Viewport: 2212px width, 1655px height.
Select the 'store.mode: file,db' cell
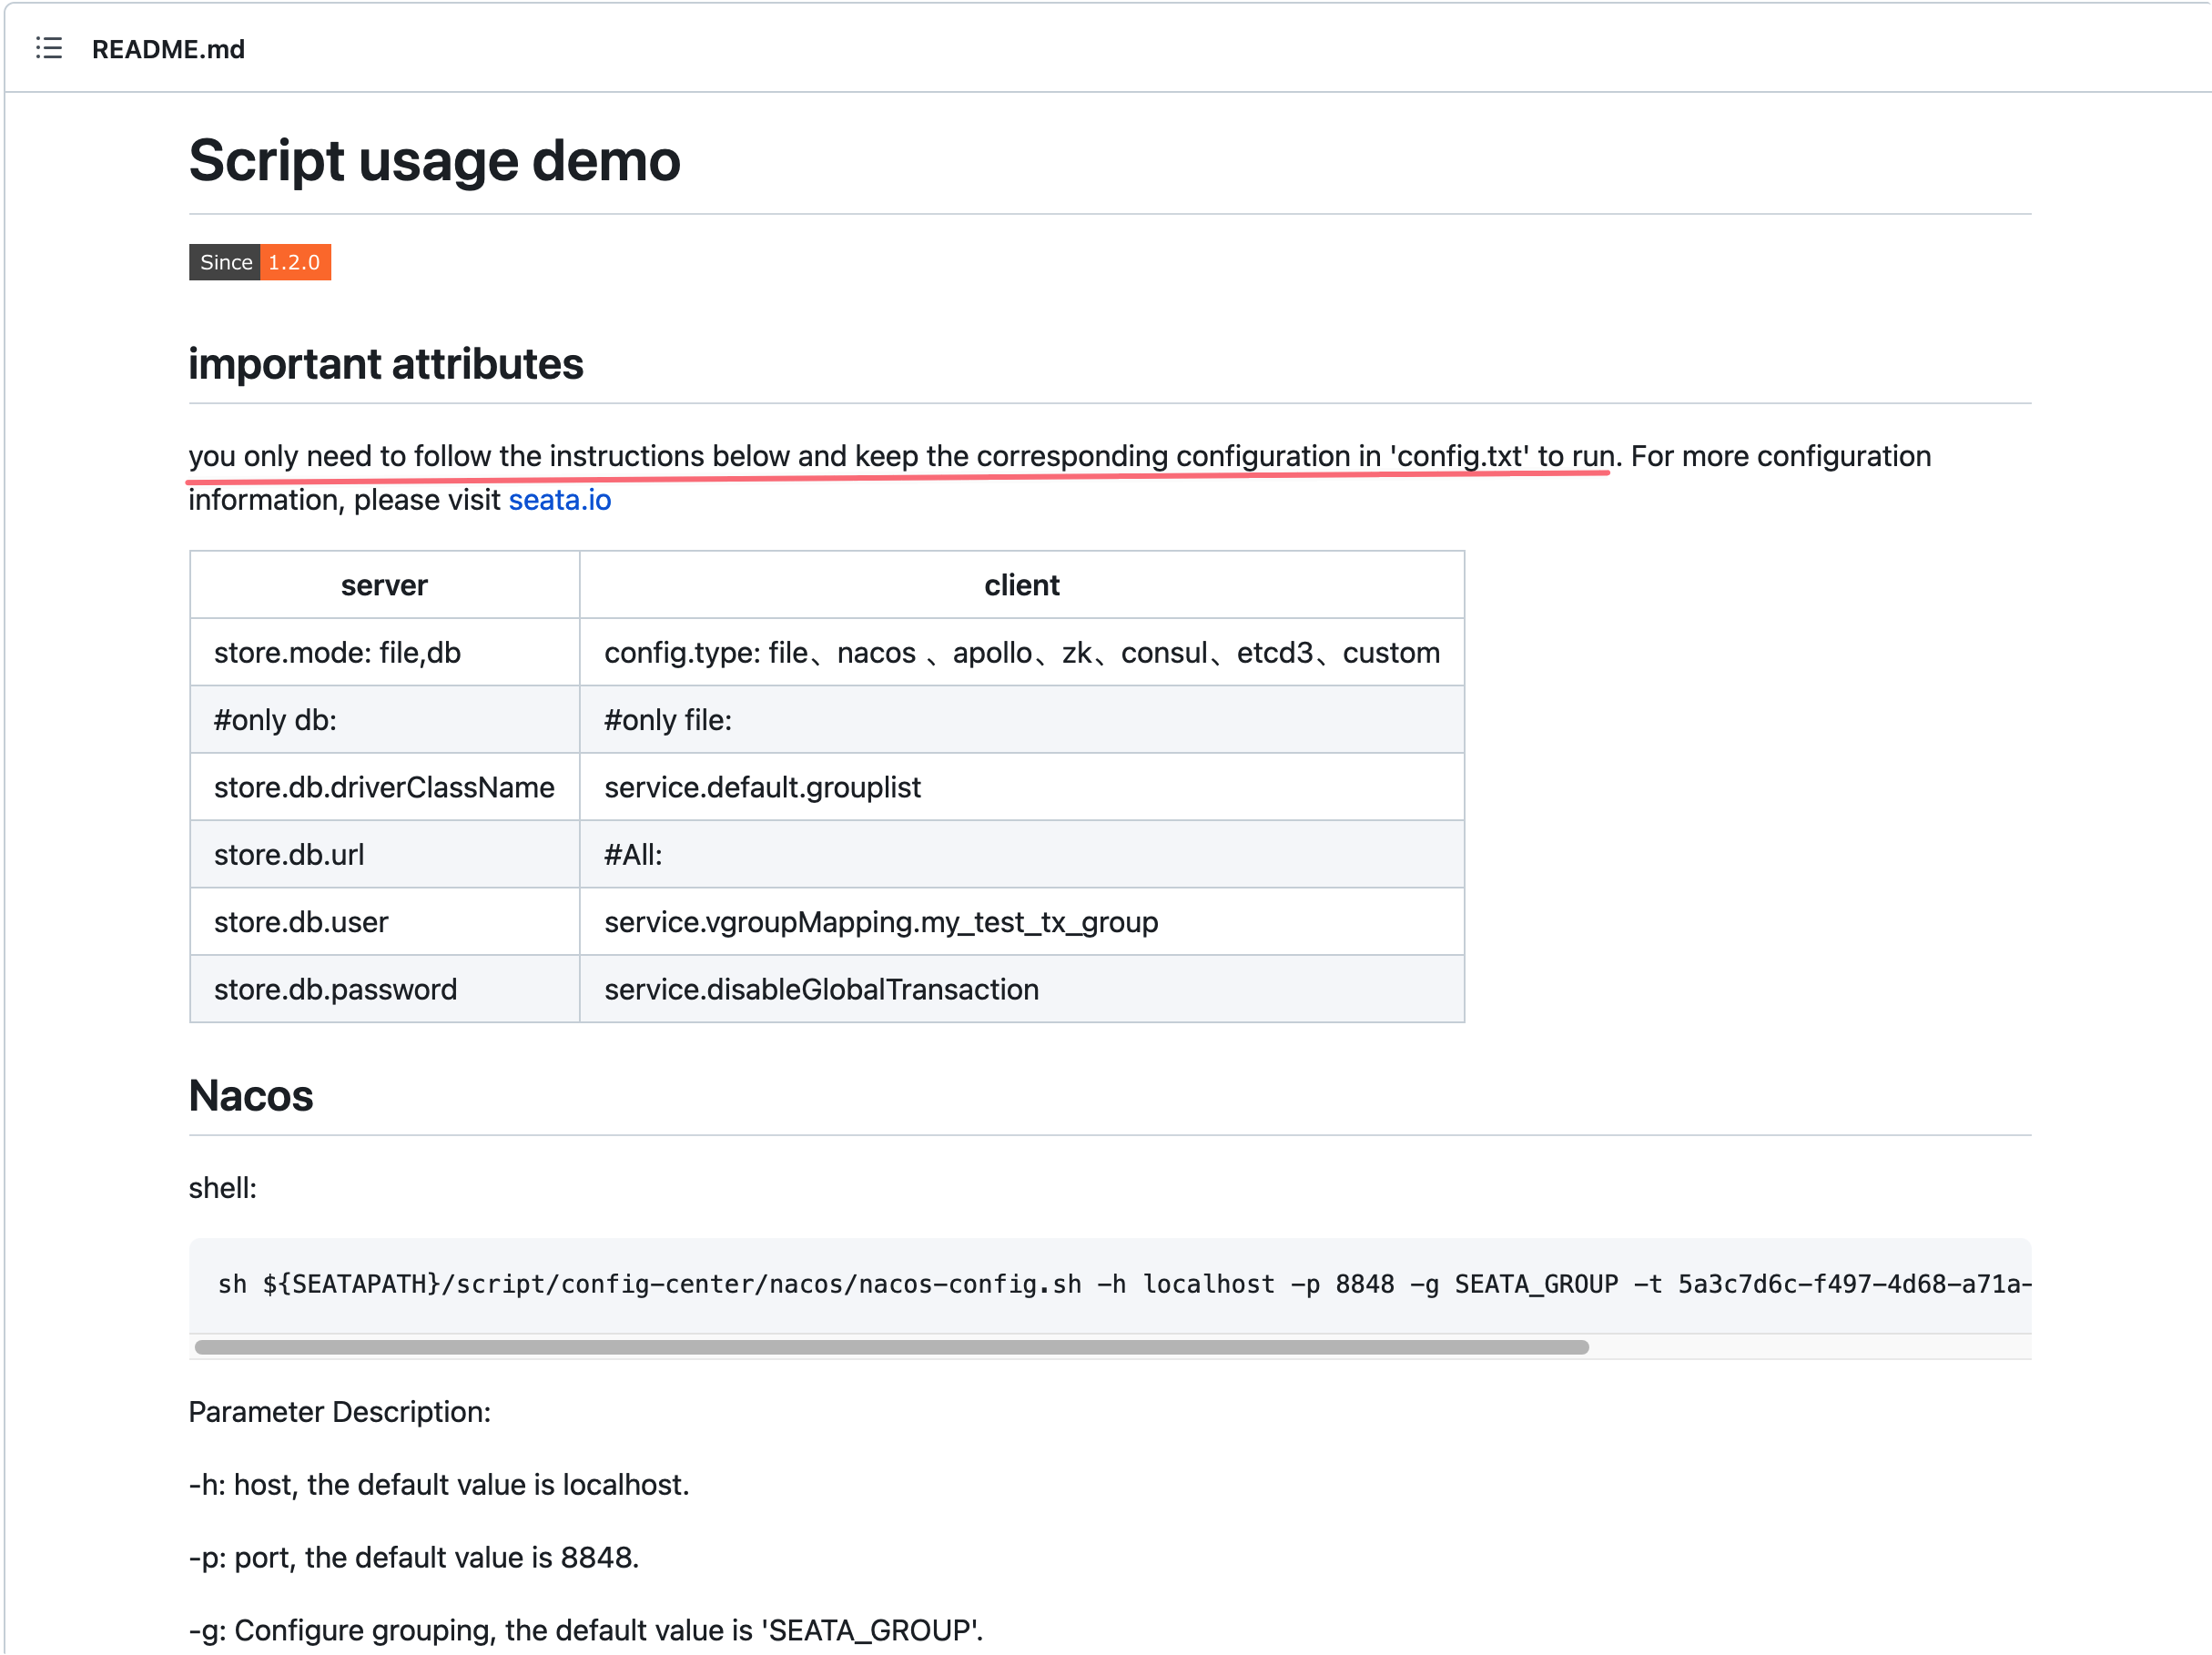[385, 652]
